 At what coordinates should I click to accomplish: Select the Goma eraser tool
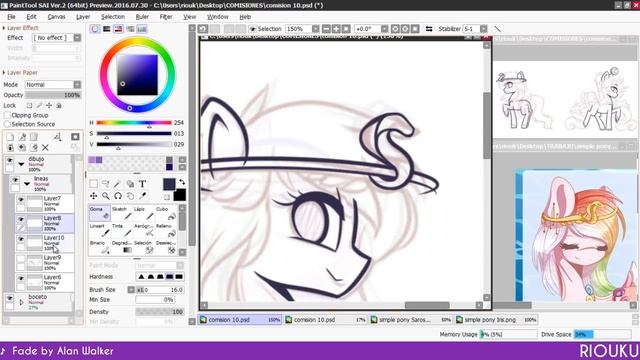(99, 213)
